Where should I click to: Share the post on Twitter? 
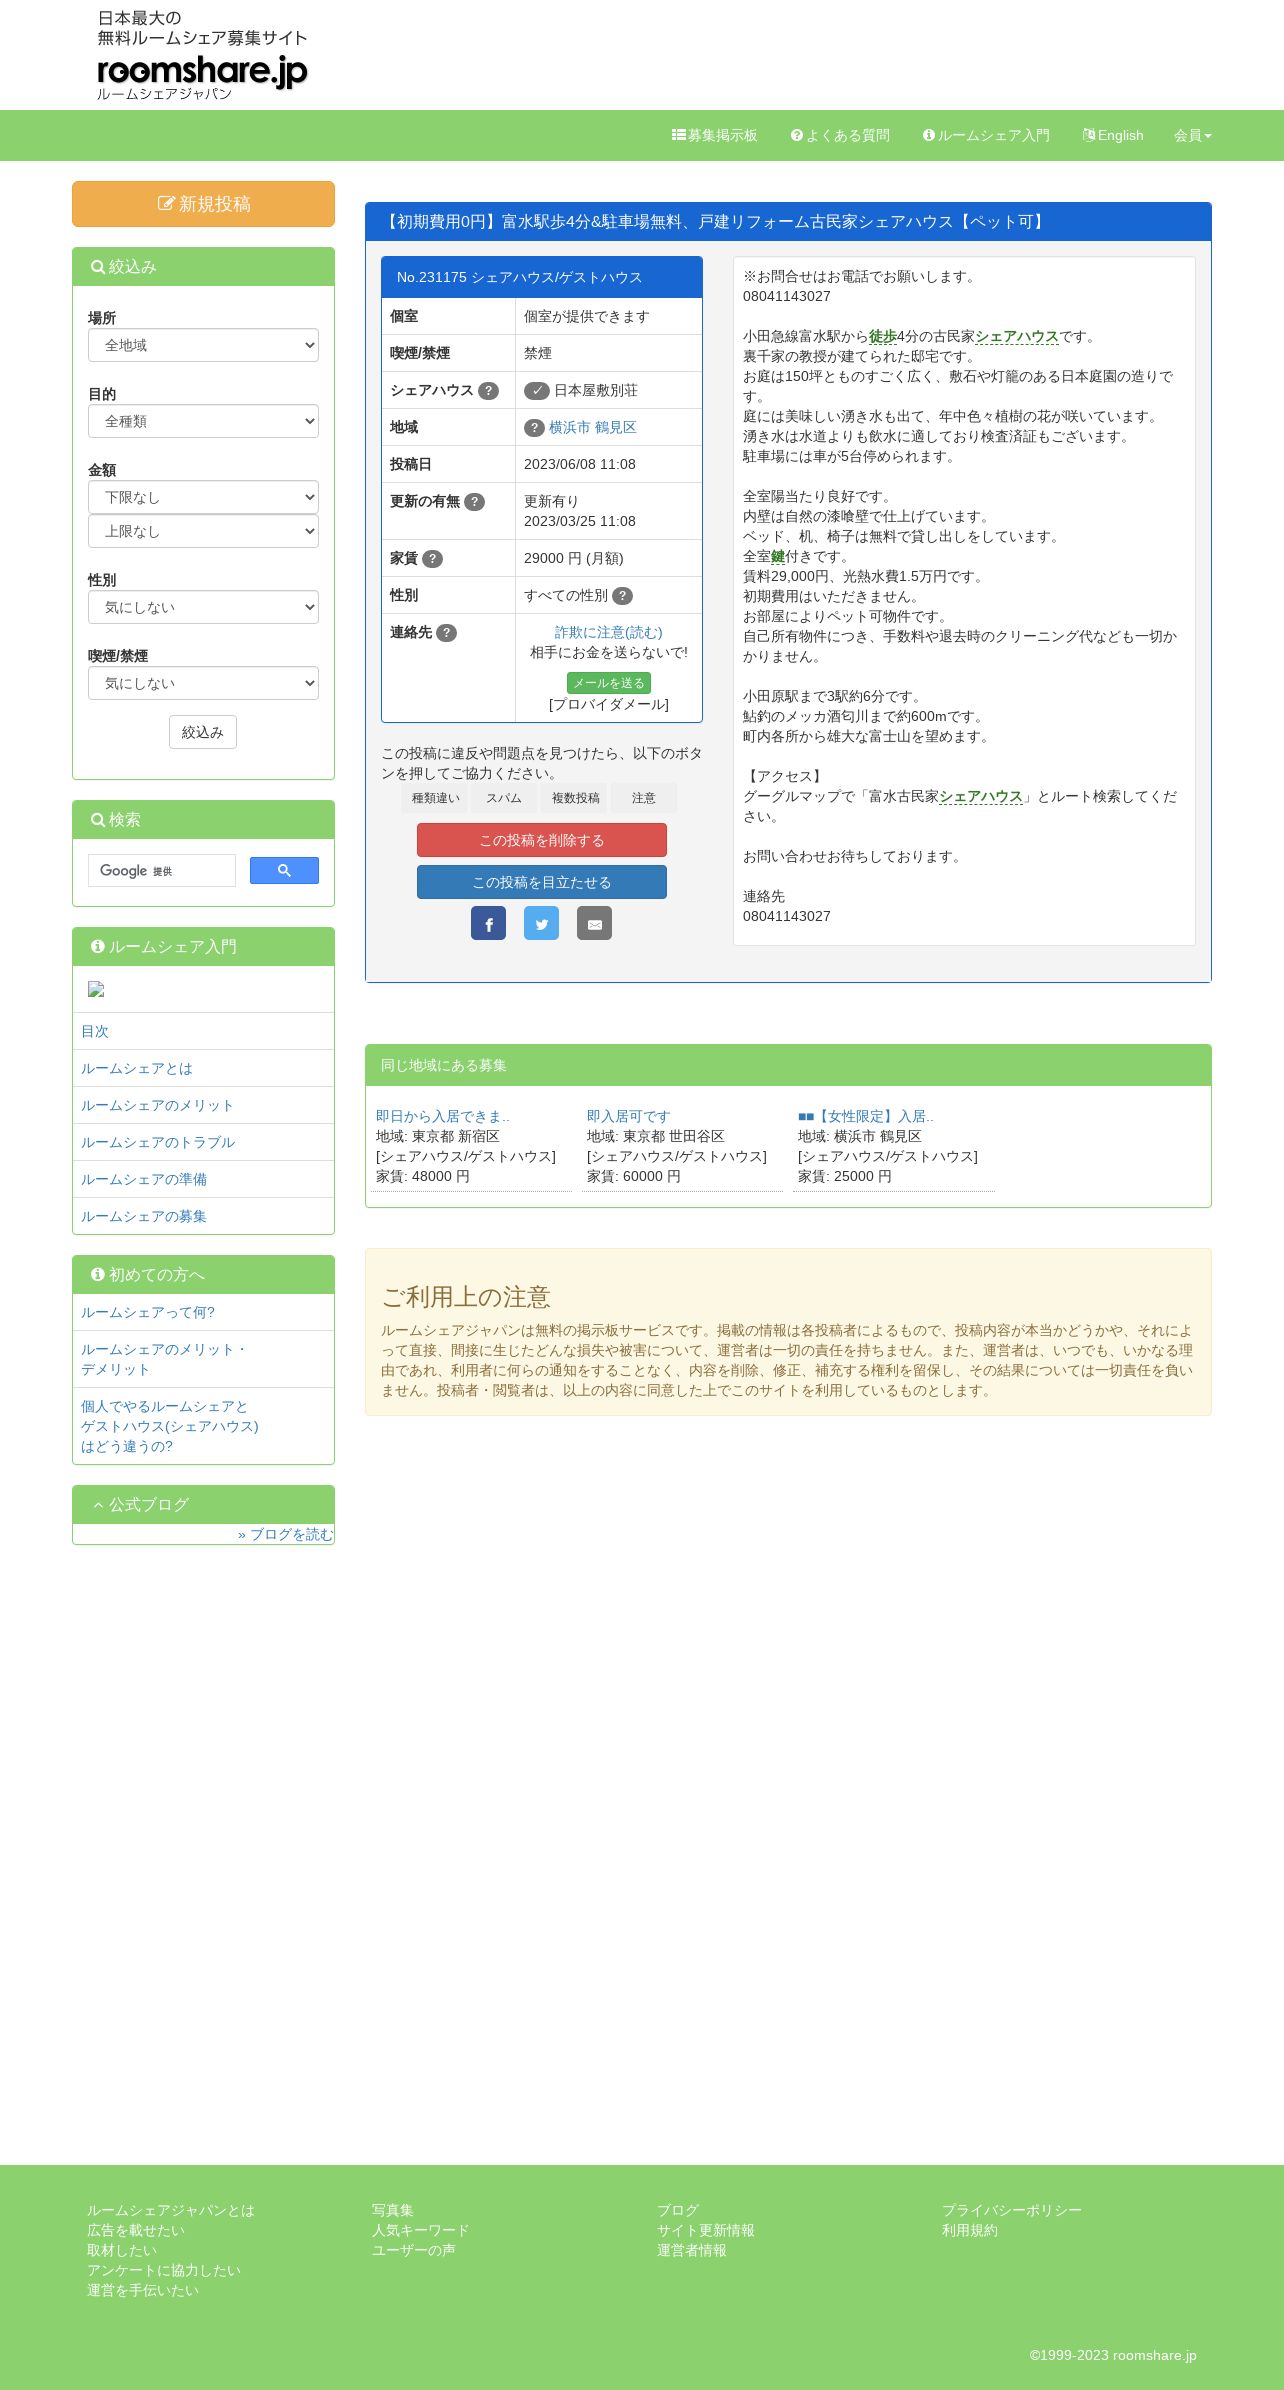click(541, 923)
